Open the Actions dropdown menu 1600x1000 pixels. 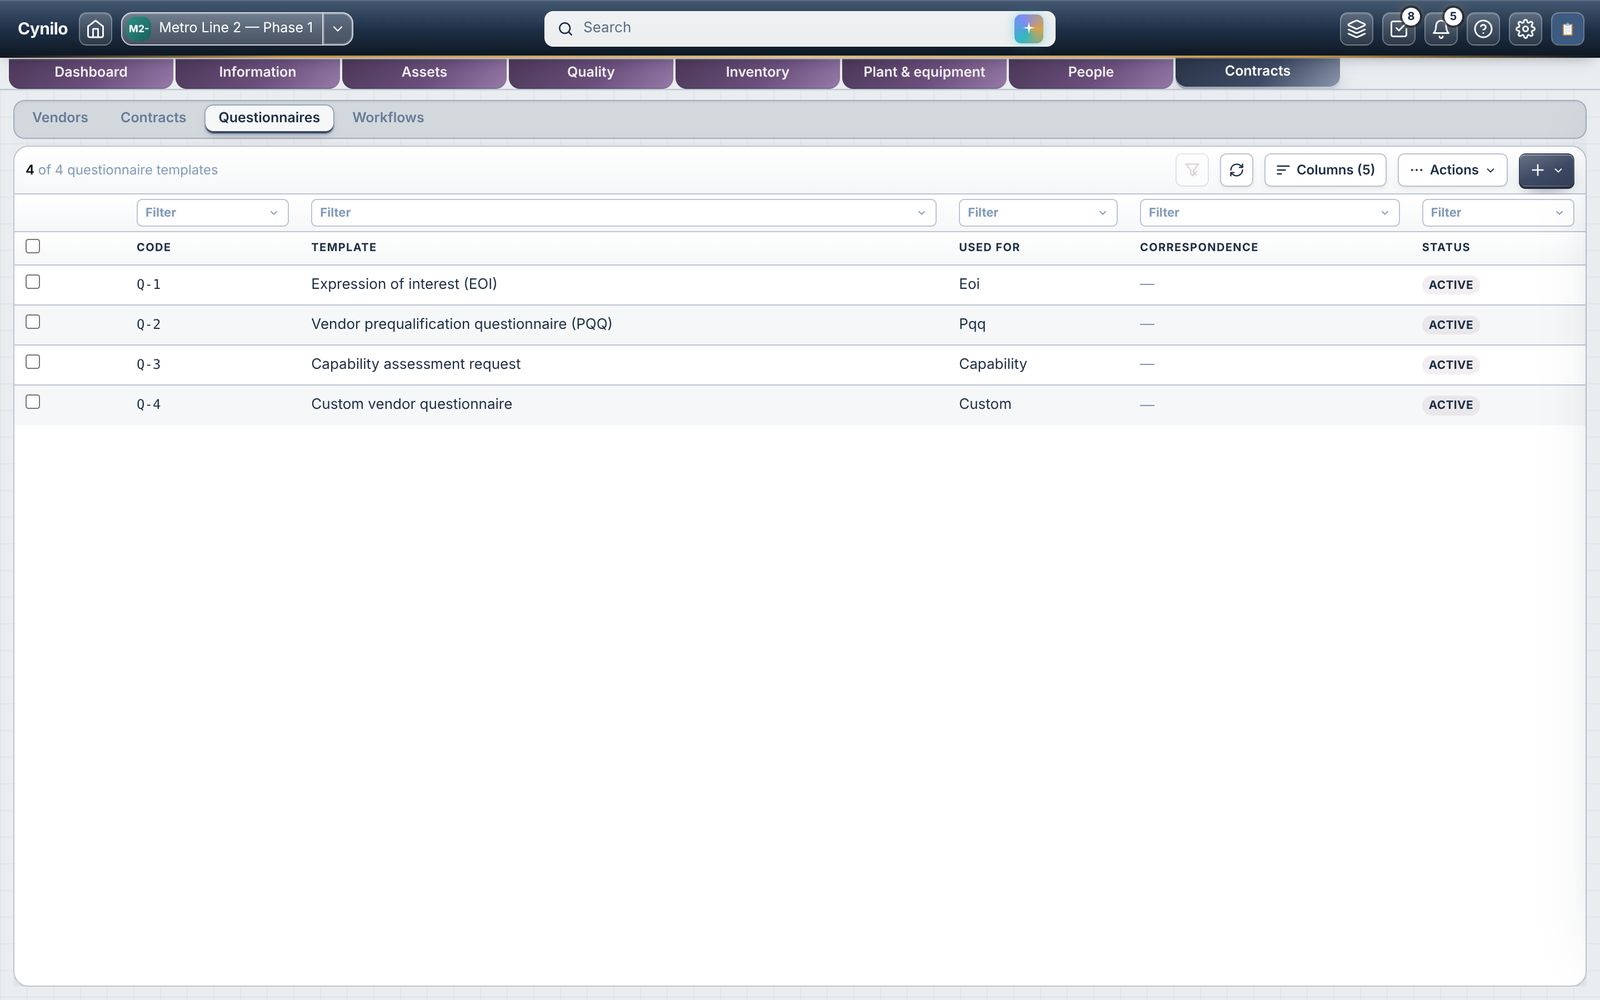(1452, 170)
